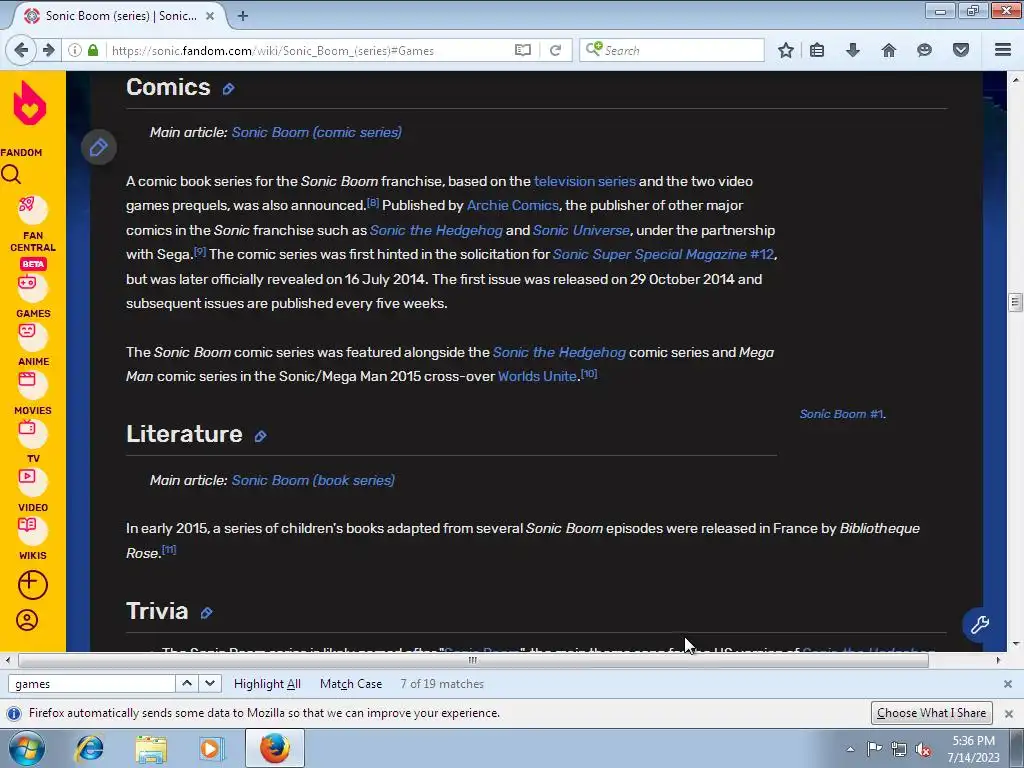
Task: Jump to previous find match
Action: (187, 684)
